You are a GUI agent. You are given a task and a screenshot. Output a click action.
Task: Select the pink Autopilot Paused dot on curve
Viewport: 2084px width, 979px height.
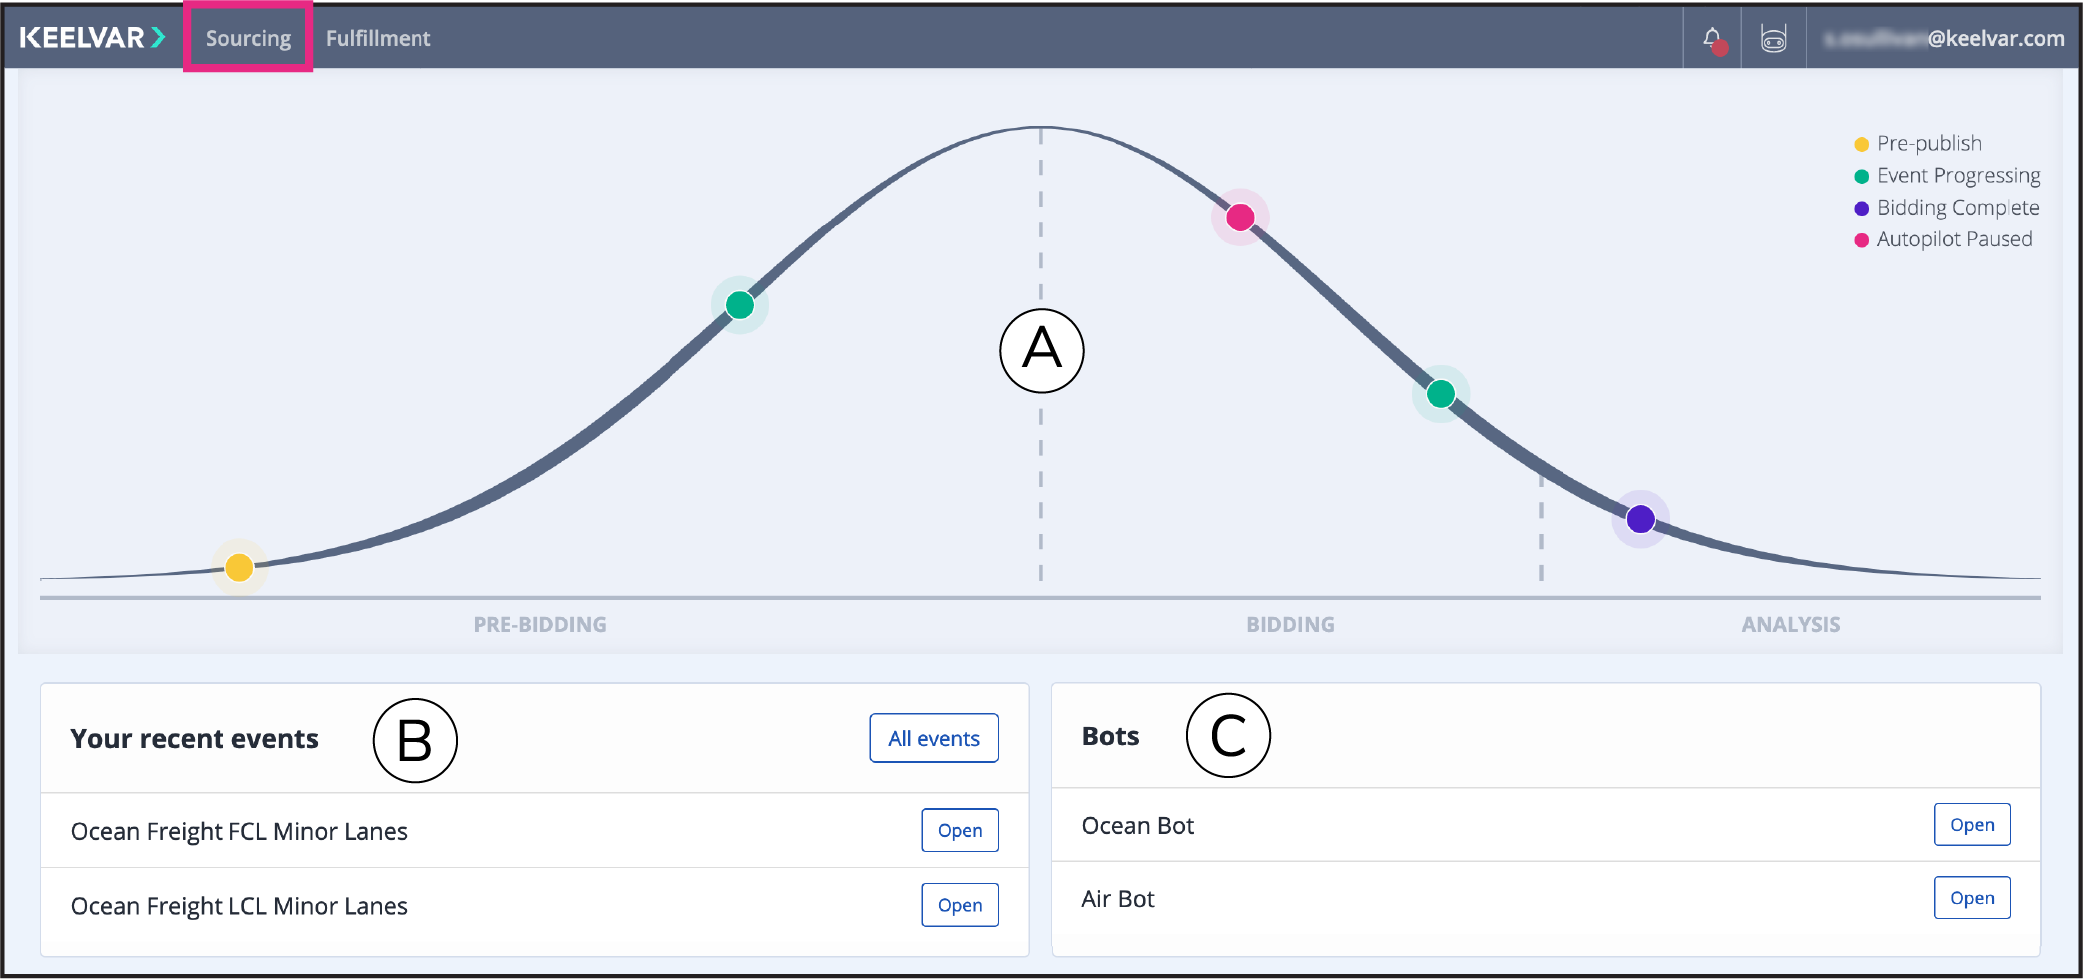(x=1240, y=217)
